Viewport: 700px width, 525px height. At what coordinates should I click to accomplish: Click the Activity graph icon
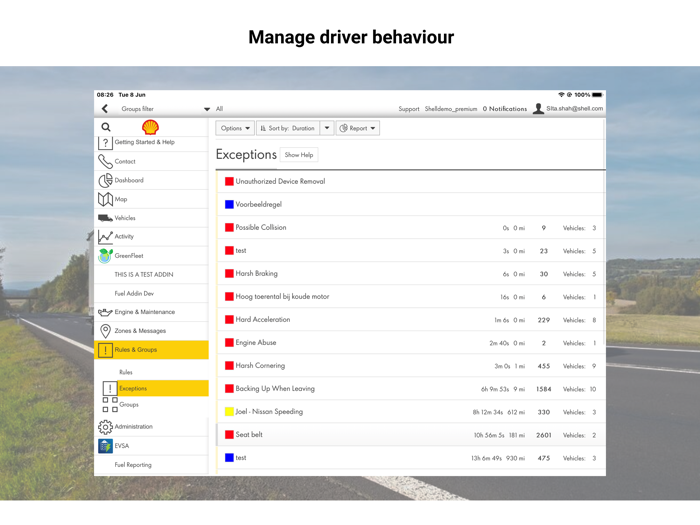pyautogui.click(x=105, y=237)
